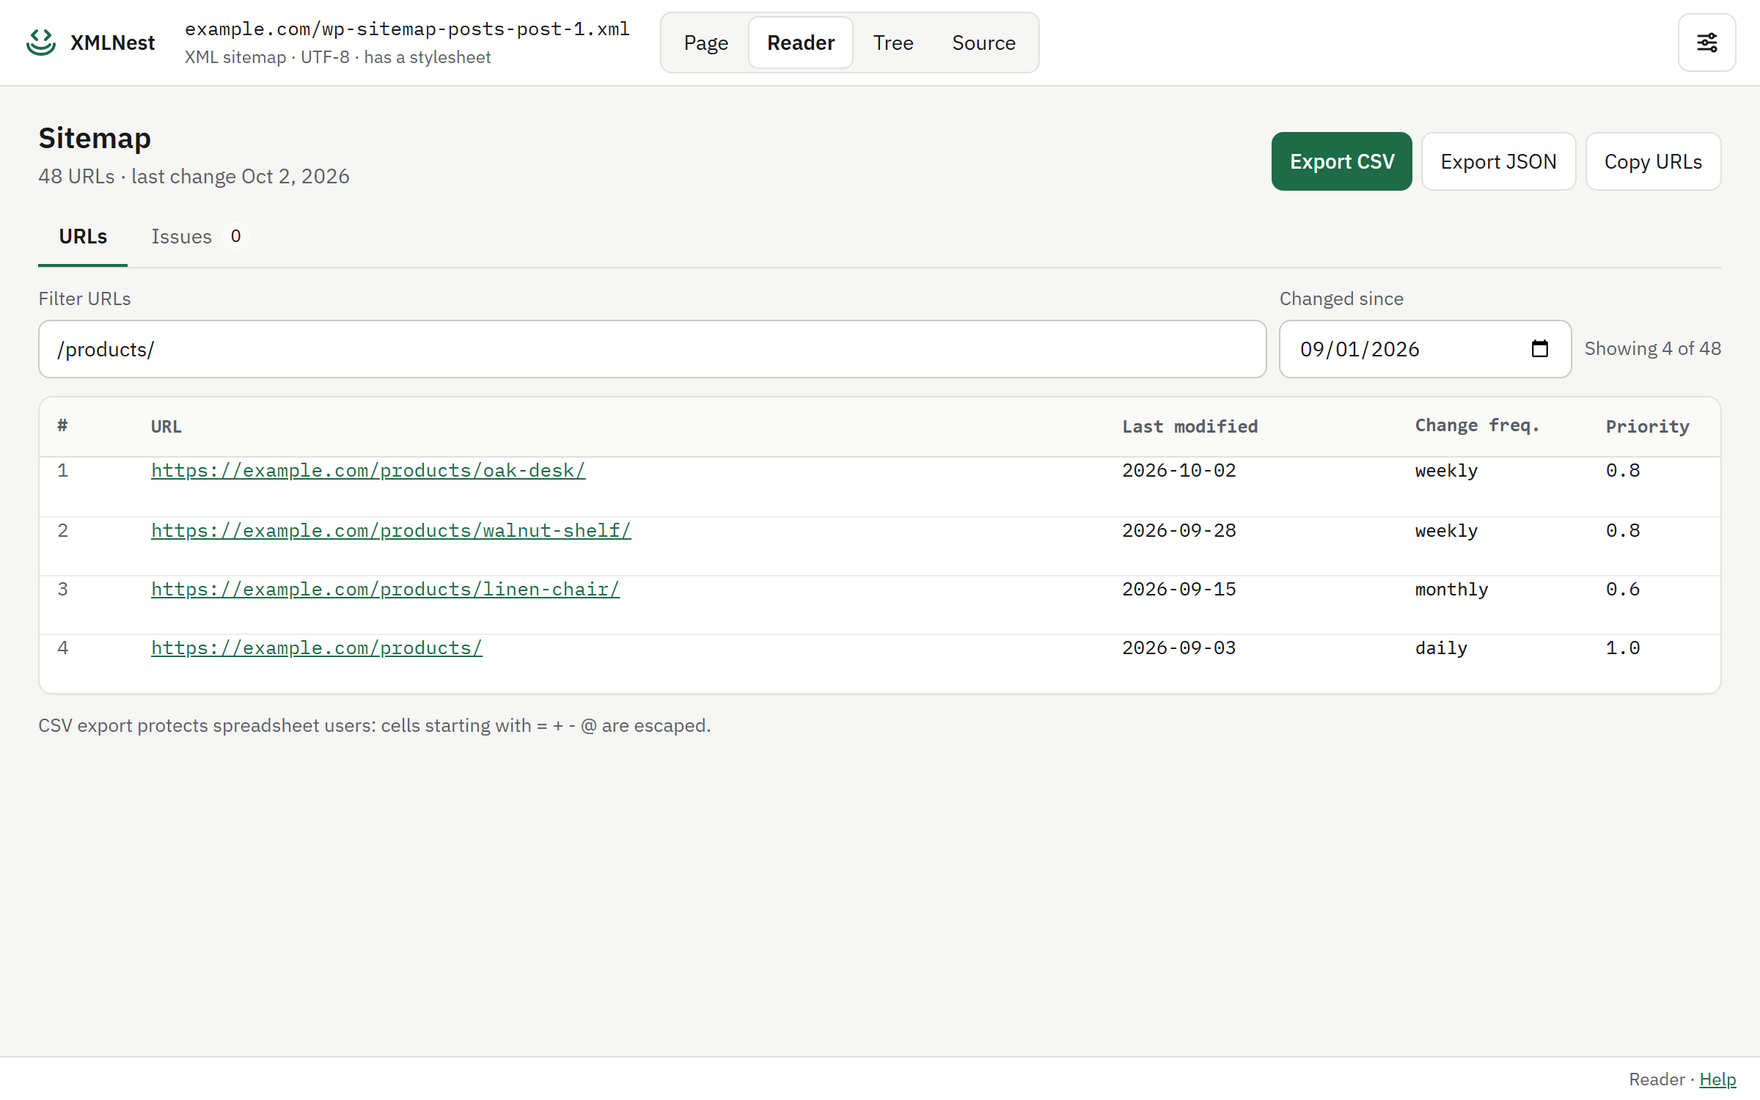Click the Showing 4 of 48 text
Viewport: 1760px width, 1100px height.
point(1652,349)
